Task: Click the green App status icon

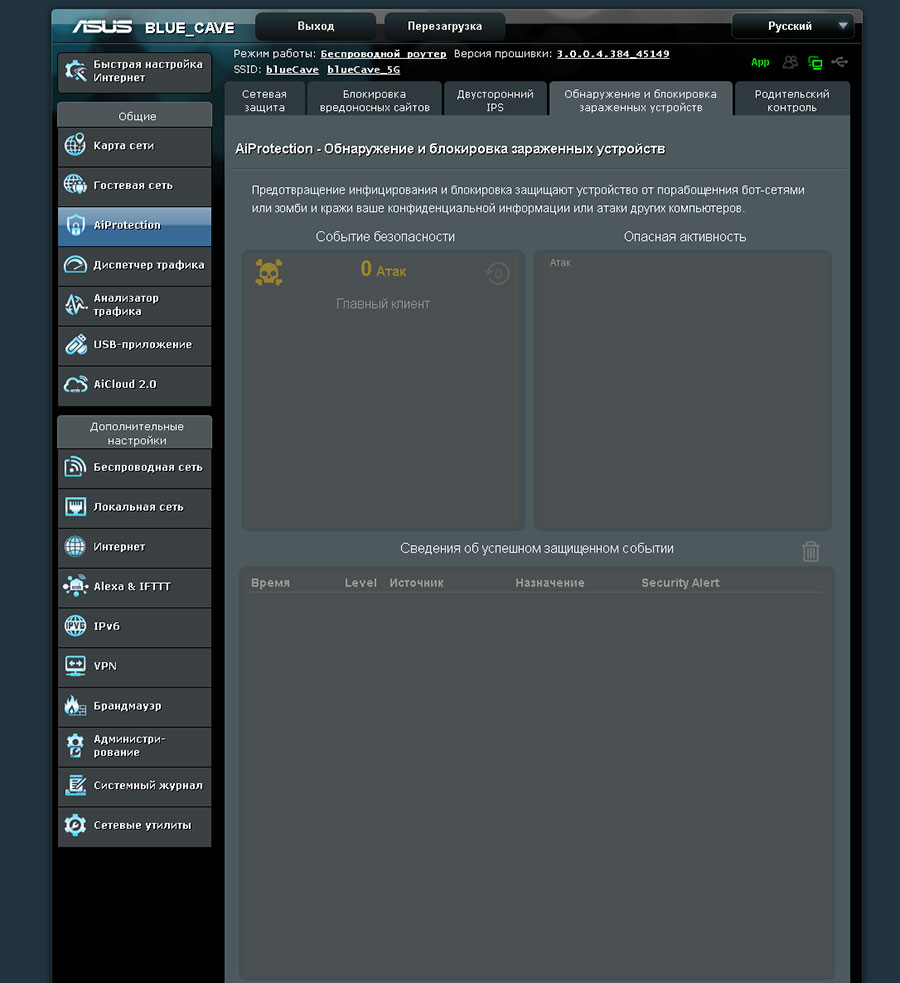Action: (x=760, y=62)
